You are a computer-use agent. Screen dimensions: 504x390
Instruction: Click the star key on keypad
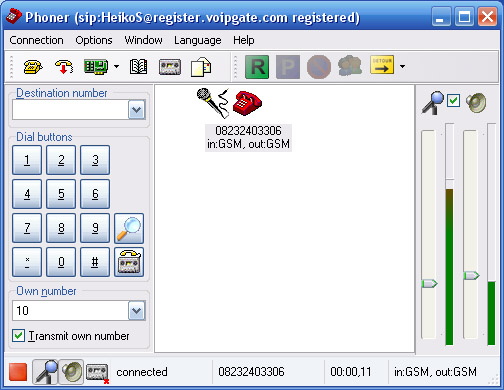27,262
